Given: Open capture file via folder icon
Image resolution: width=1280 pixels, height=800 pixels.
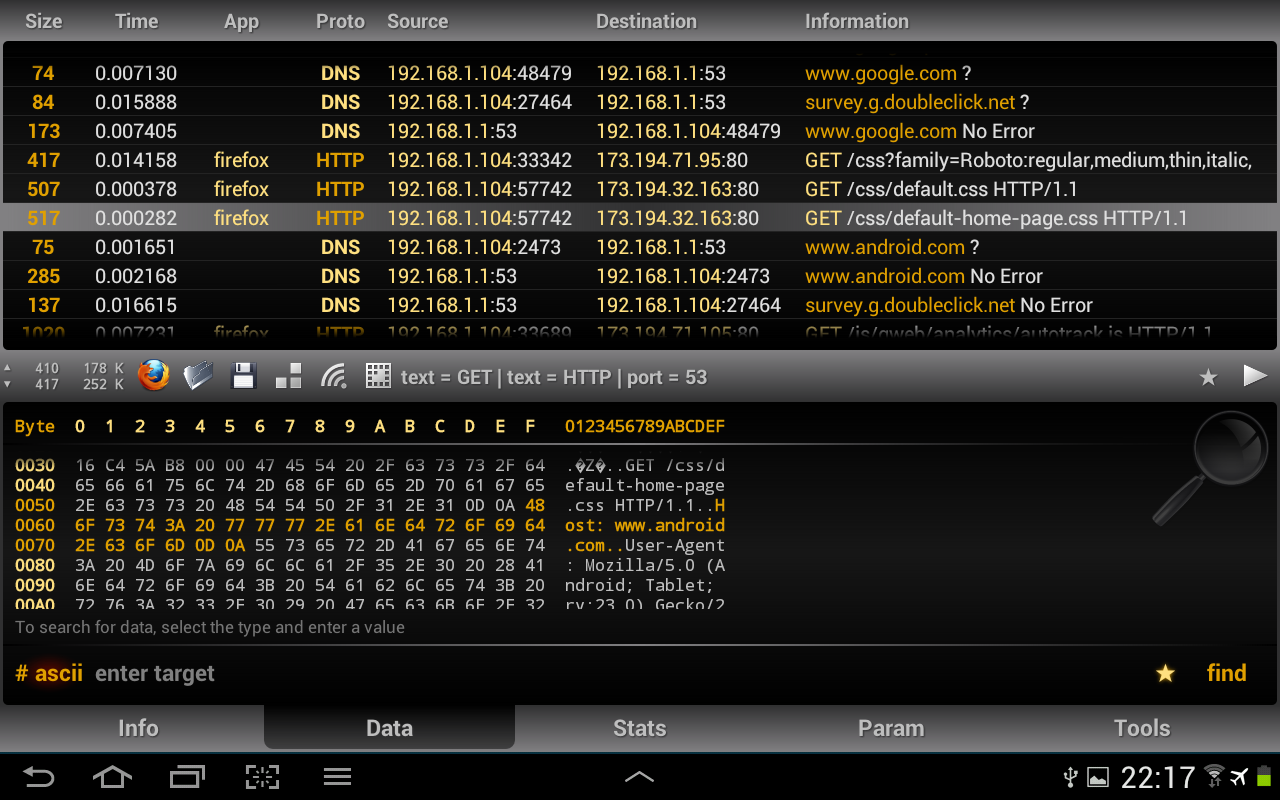Looking at the screenshot, I should pyautogui.click(x=199, y=376).
